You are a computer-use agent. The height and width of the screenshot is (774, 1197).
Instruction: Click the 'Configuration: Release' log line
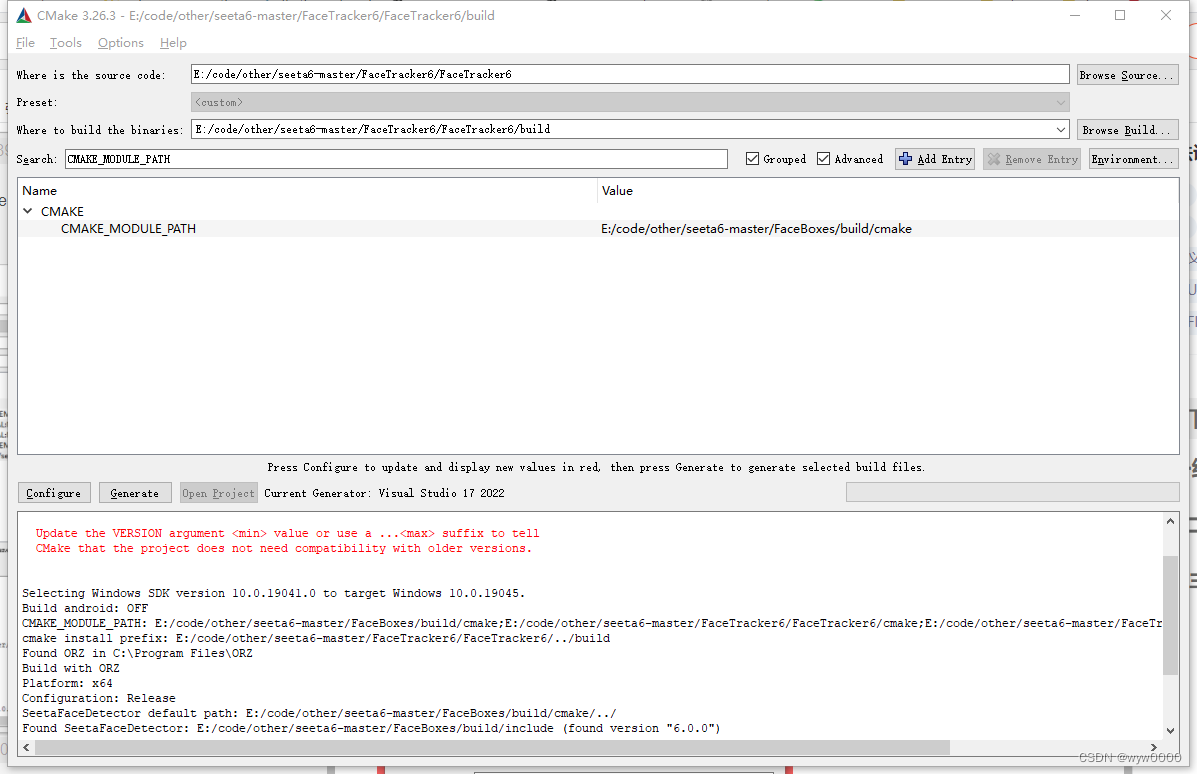coord(98,698)
